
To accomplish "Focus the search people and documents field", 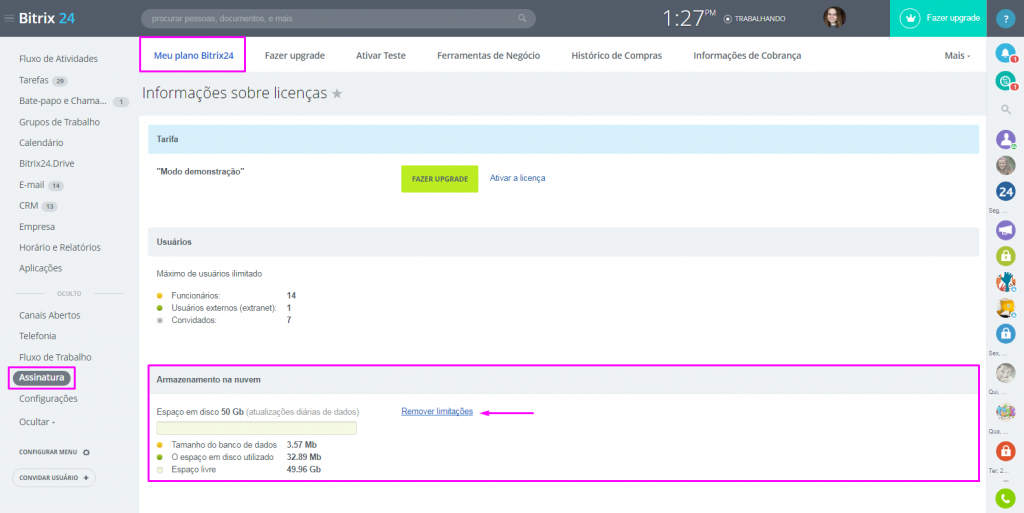I will (x=338, y=18).
